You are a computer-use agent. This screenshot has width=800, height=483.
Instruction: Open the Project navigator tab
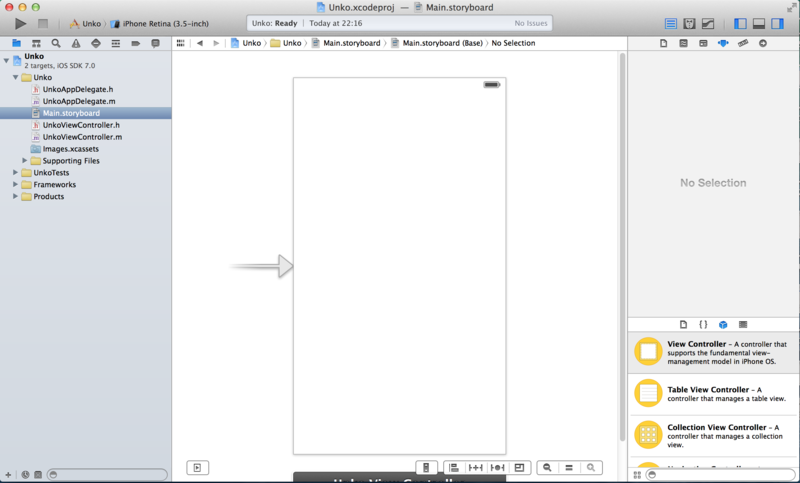[16, 43]
